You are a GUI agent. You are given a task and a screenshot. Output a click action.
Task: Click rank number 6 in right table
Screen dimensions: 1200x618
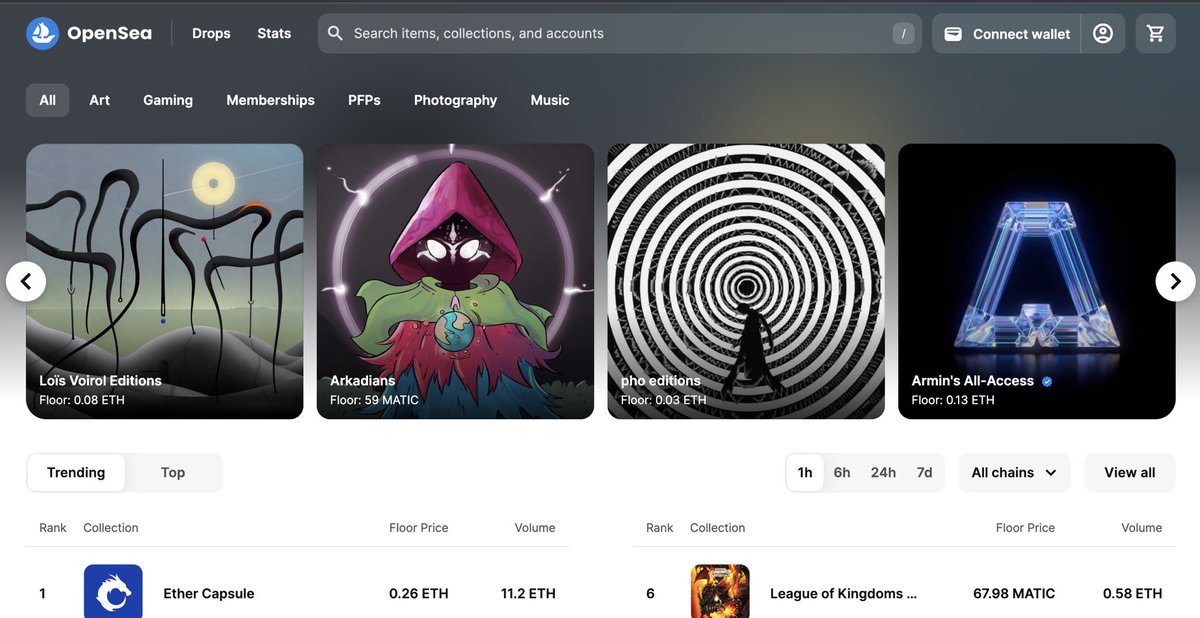click(650, 594)
